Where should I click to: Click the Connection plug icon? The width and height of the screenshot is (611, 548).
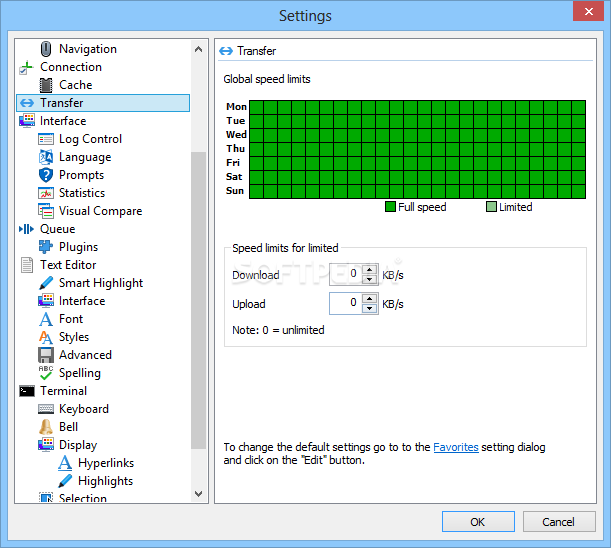(x=26, y=67)
